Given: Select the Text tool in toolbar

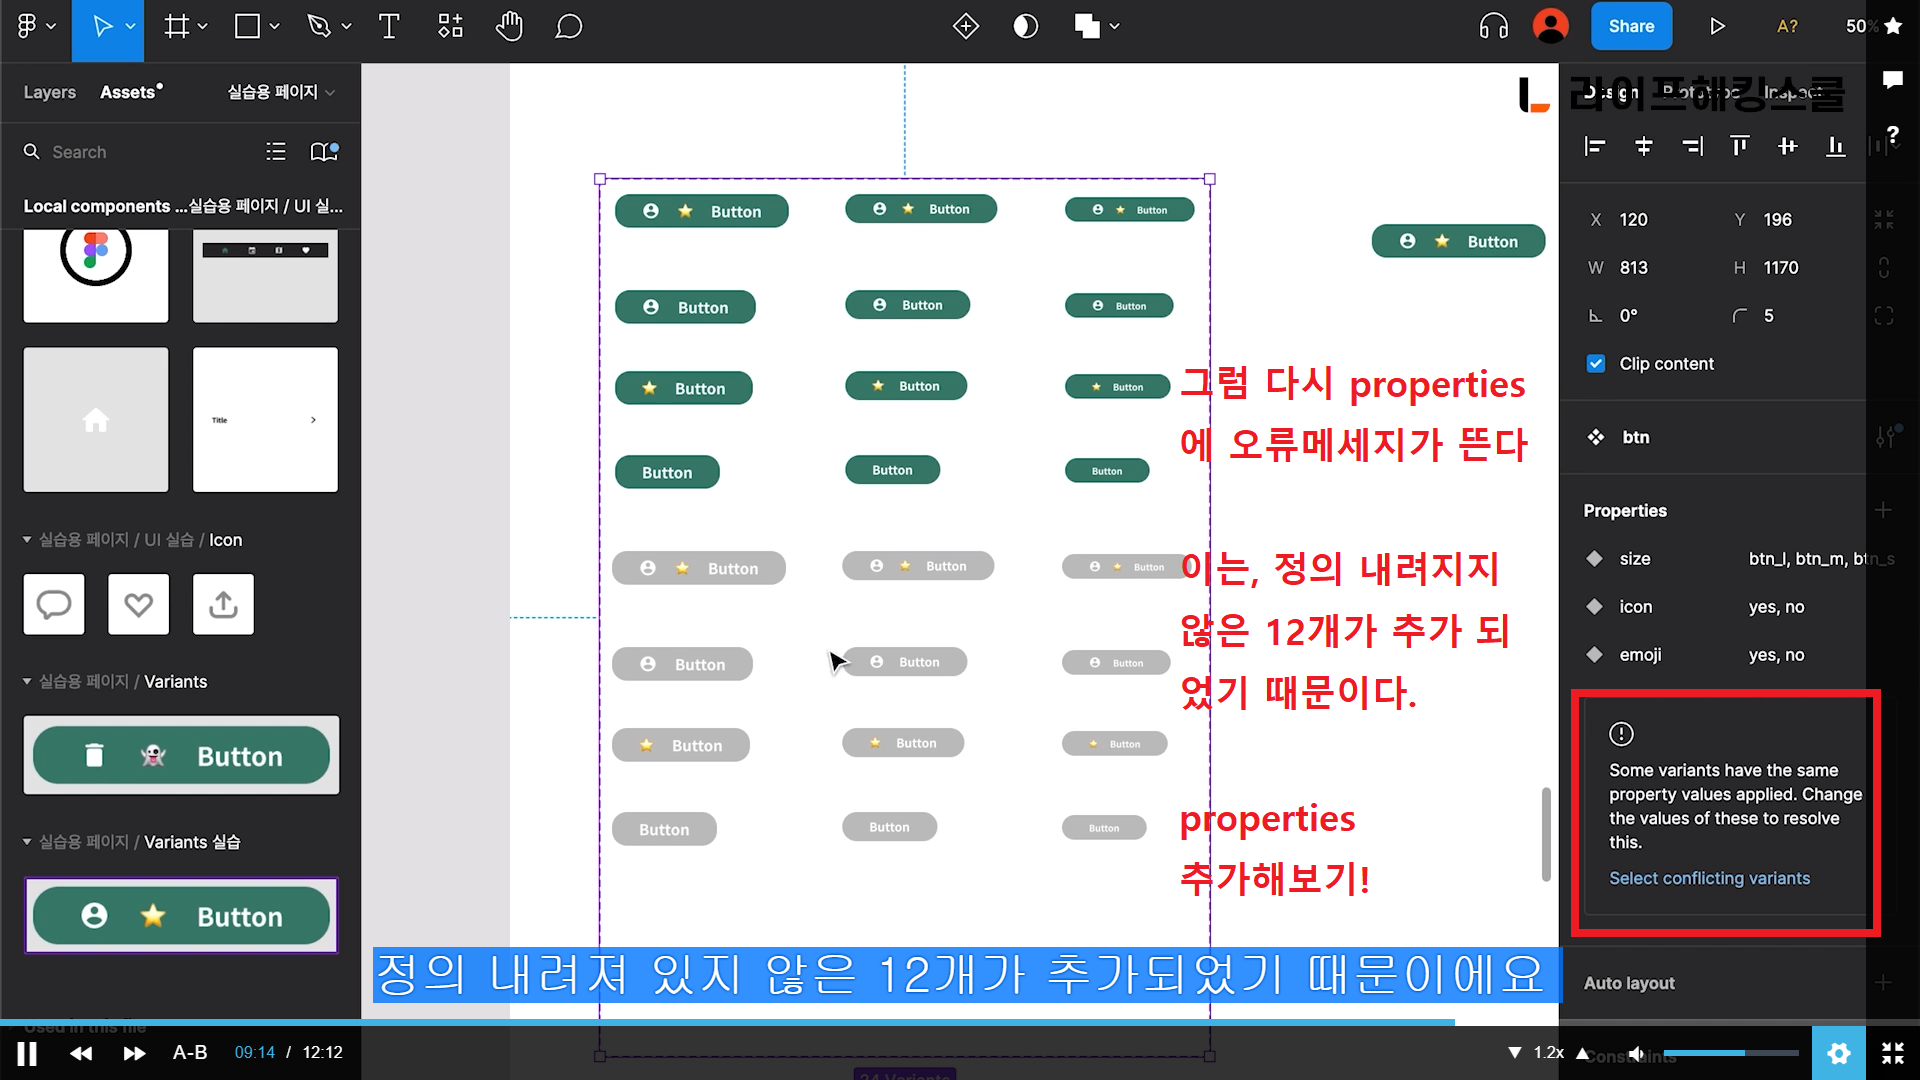Looking at the screenshot, I should 389,27.
